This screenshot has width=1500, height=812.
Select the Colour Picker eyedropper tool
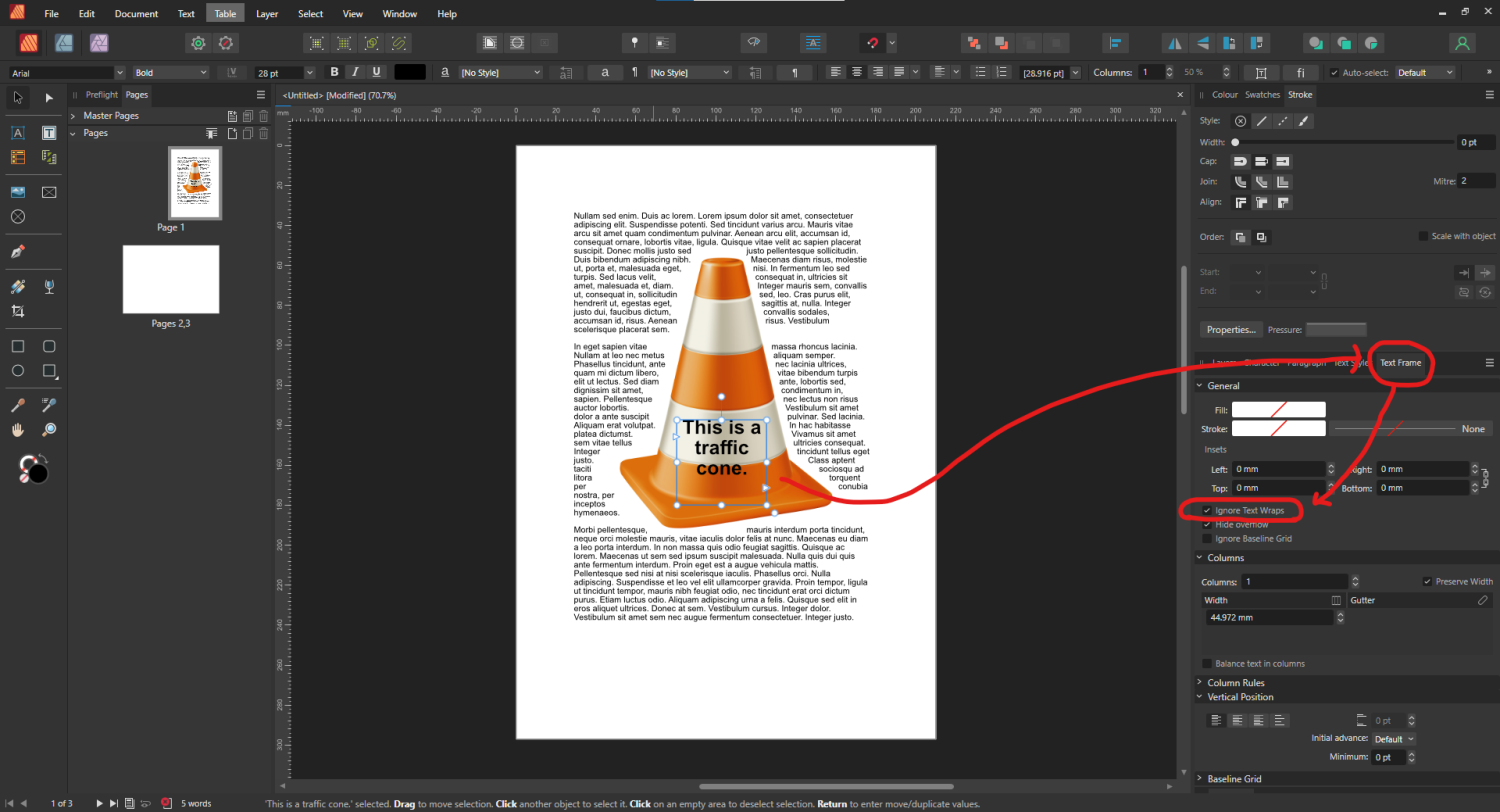(x=17, y=404)
